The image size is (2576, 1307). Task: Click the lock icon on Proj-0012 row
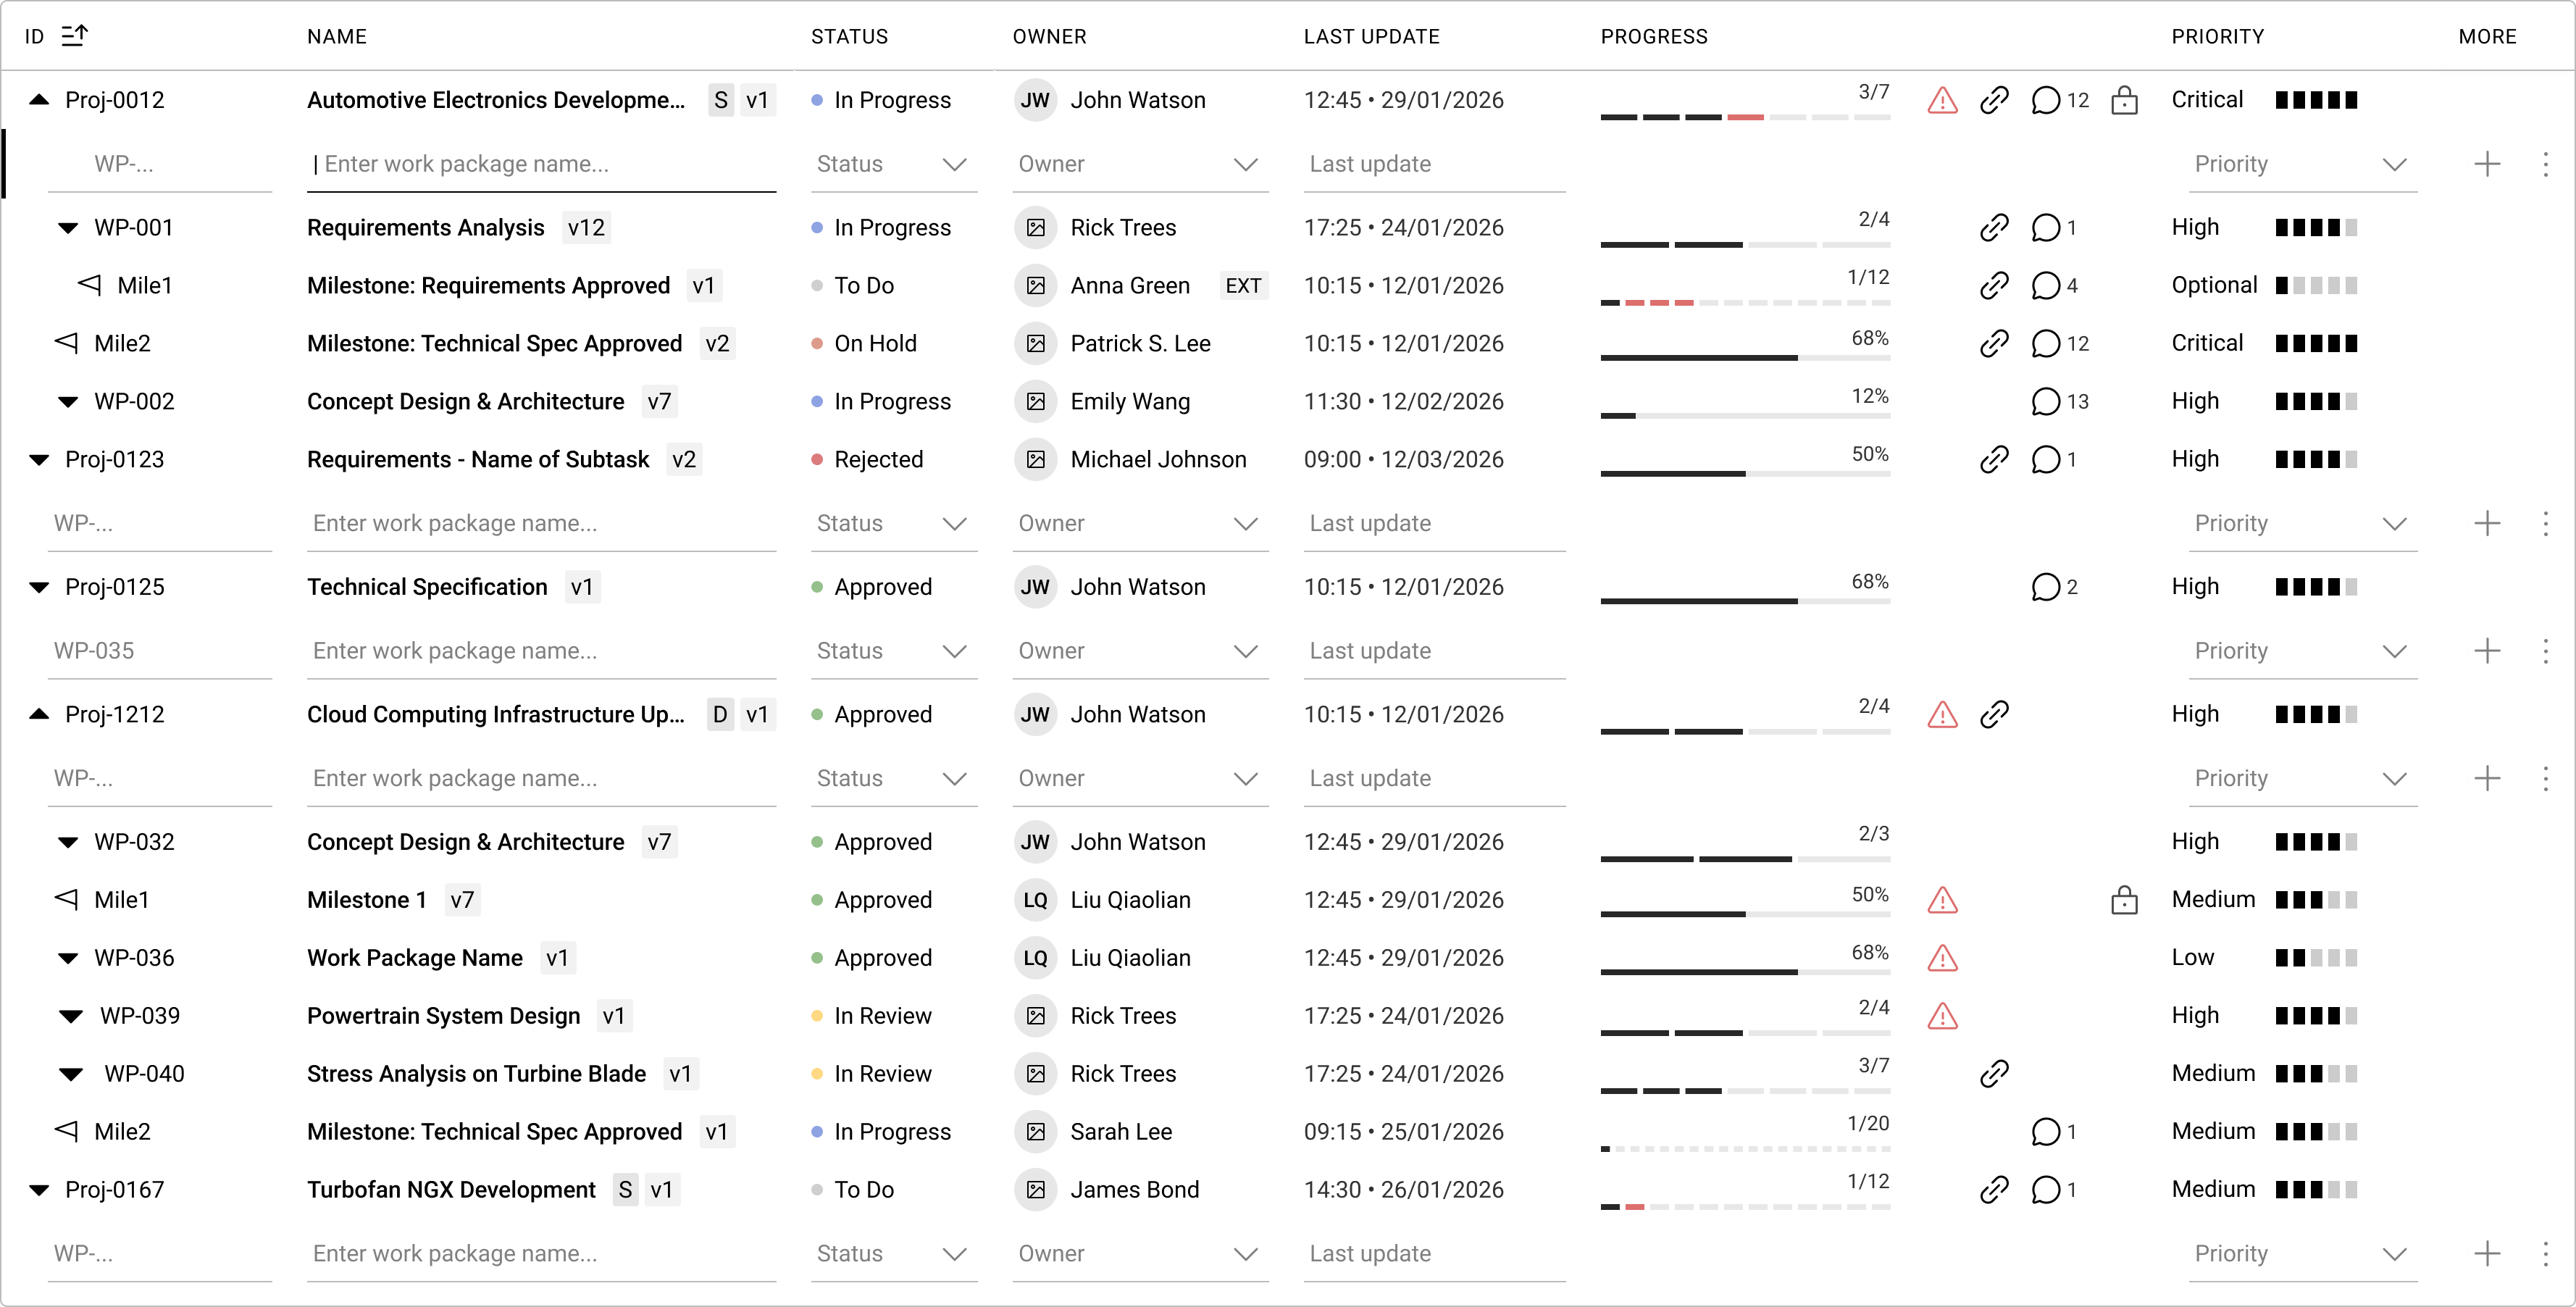(x=2125, y=100)
